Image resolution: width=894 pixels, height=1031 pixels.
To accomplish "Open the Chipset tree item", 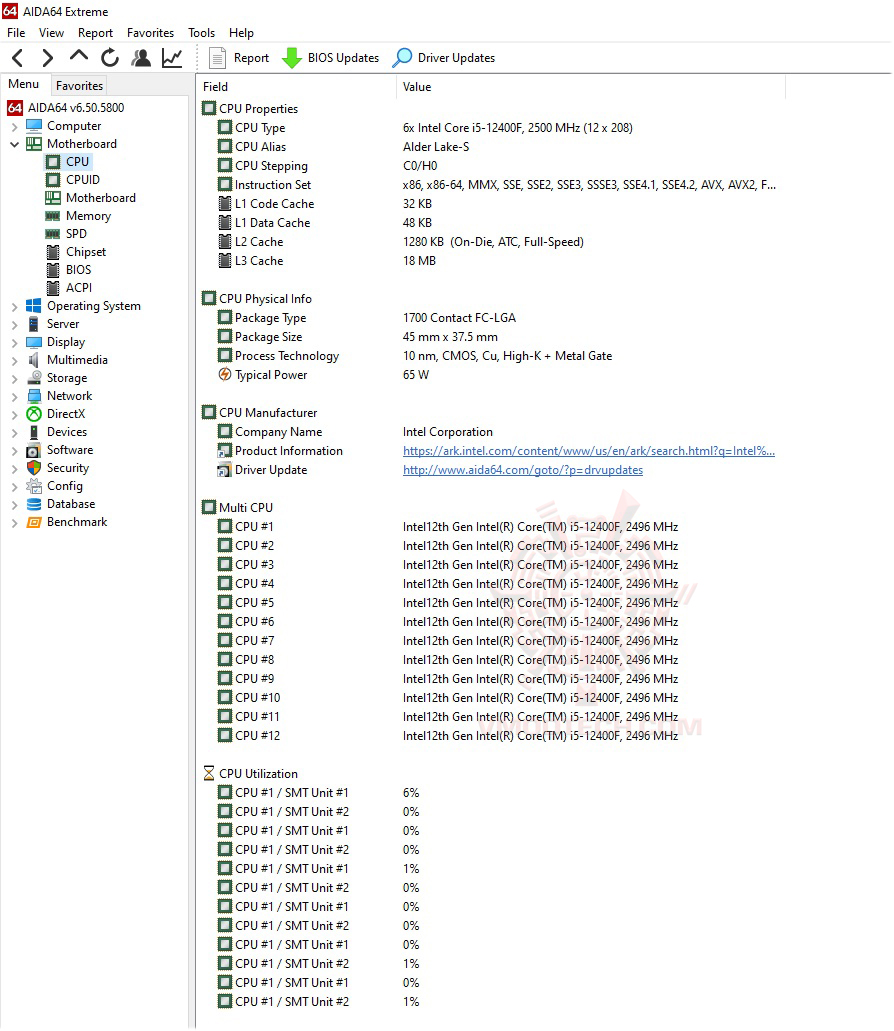I will click(x=85, y=252).
